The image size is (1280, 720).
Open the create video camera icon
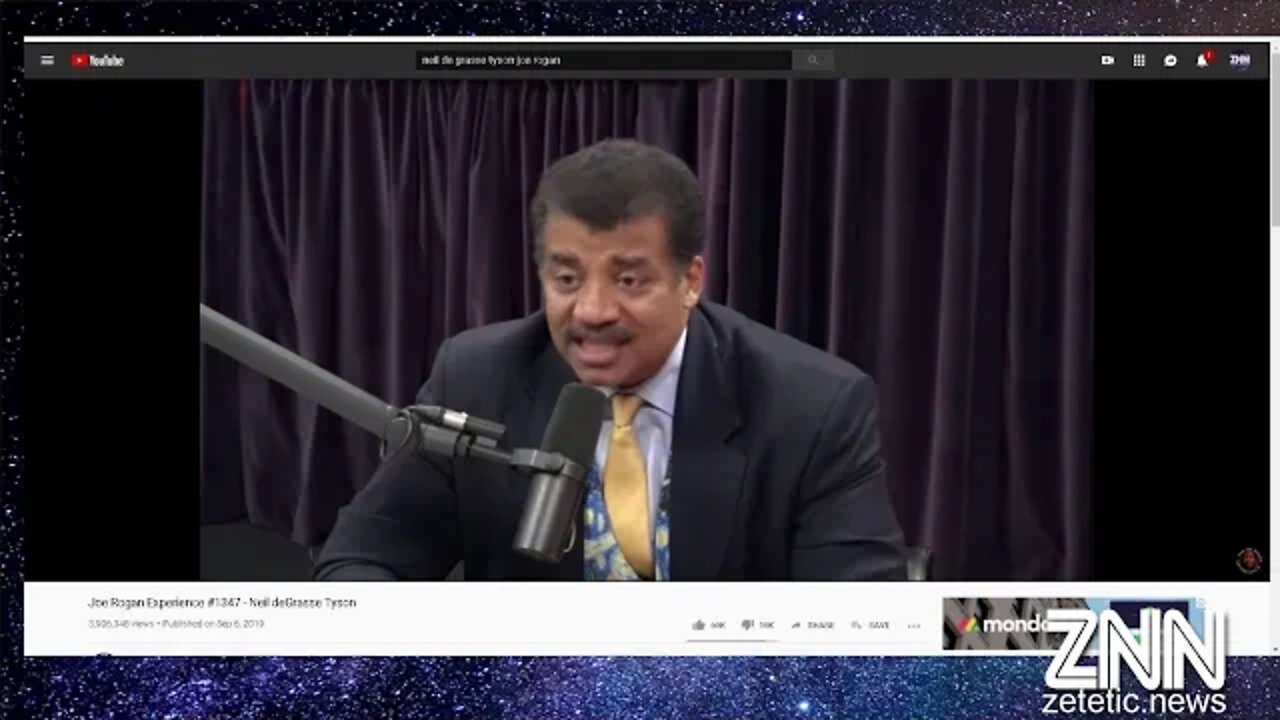pos(1107,60)
